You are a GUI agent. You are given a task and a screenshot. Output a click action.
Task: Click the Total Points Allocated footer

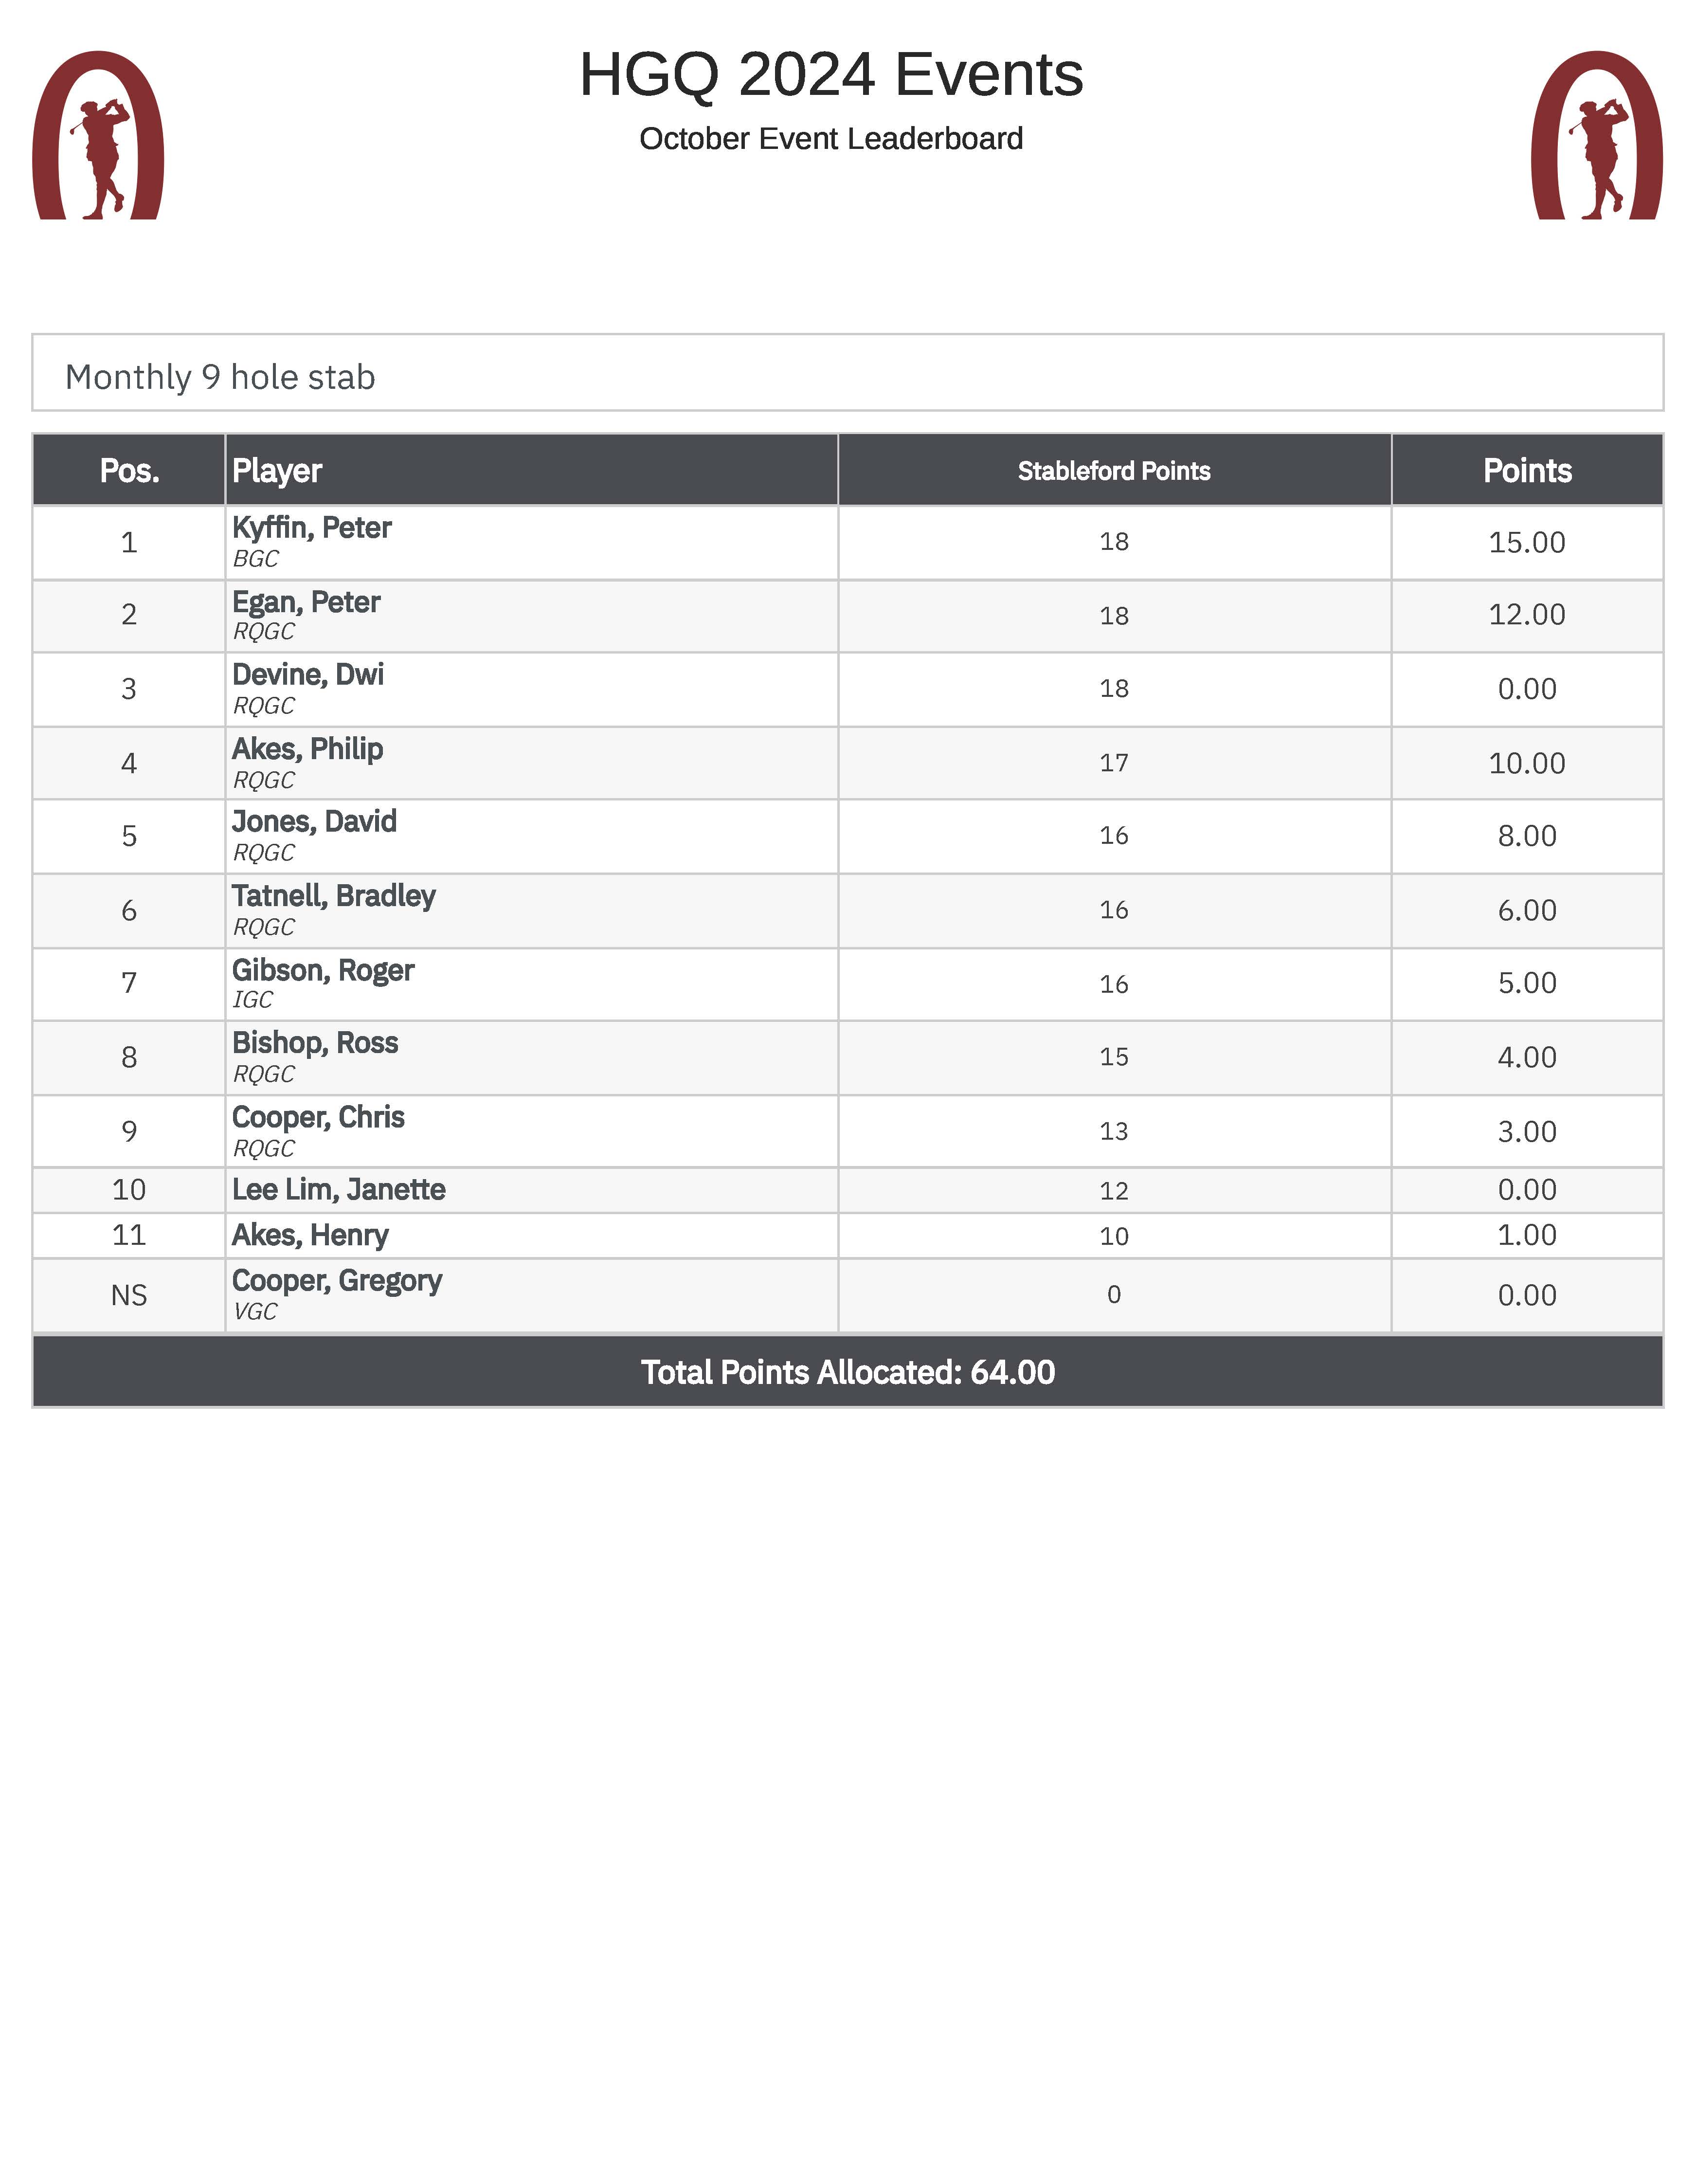tap(847, 1372)
